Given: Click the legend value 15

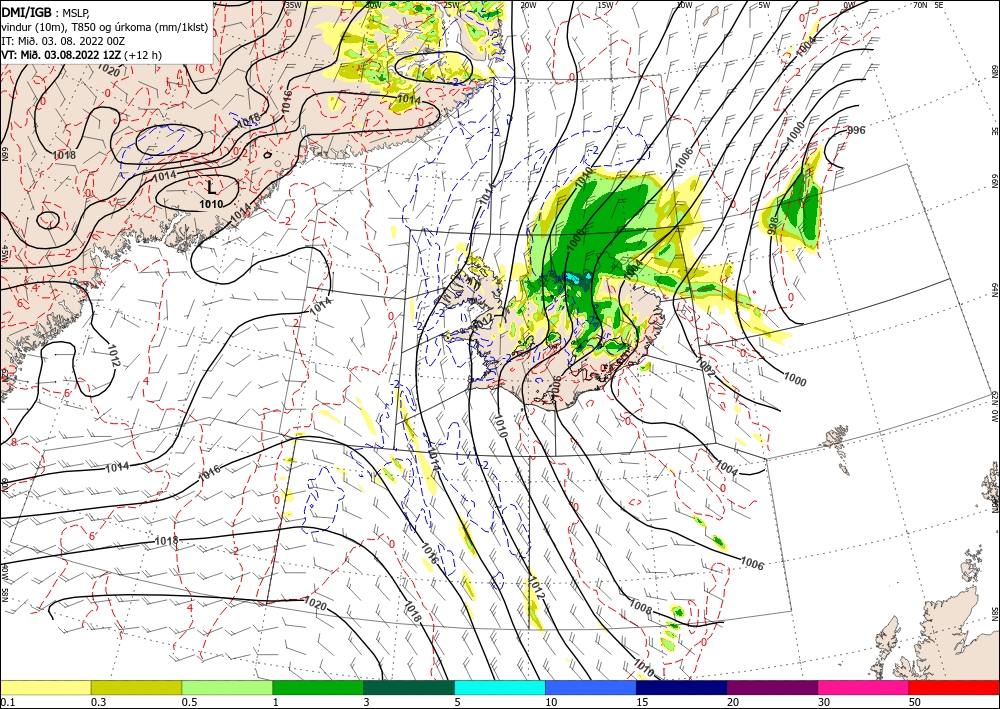Looking at the screenshot, I should click(642, 702).
